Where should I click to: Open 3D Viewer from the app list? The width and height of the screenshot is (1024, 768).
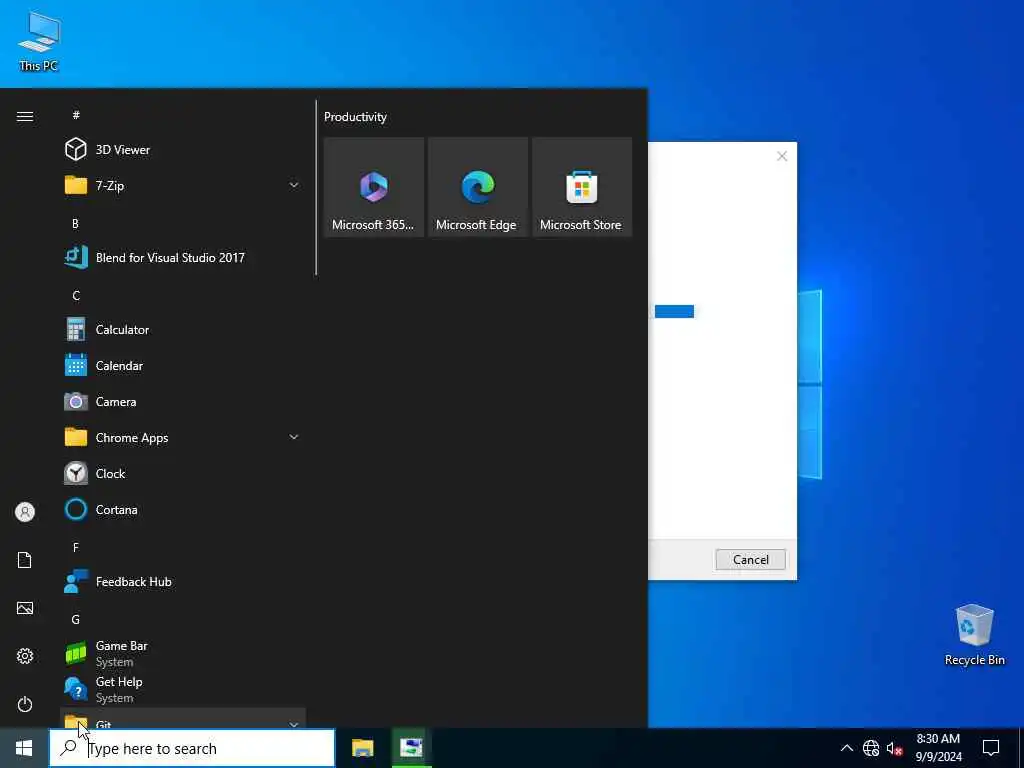183,150
